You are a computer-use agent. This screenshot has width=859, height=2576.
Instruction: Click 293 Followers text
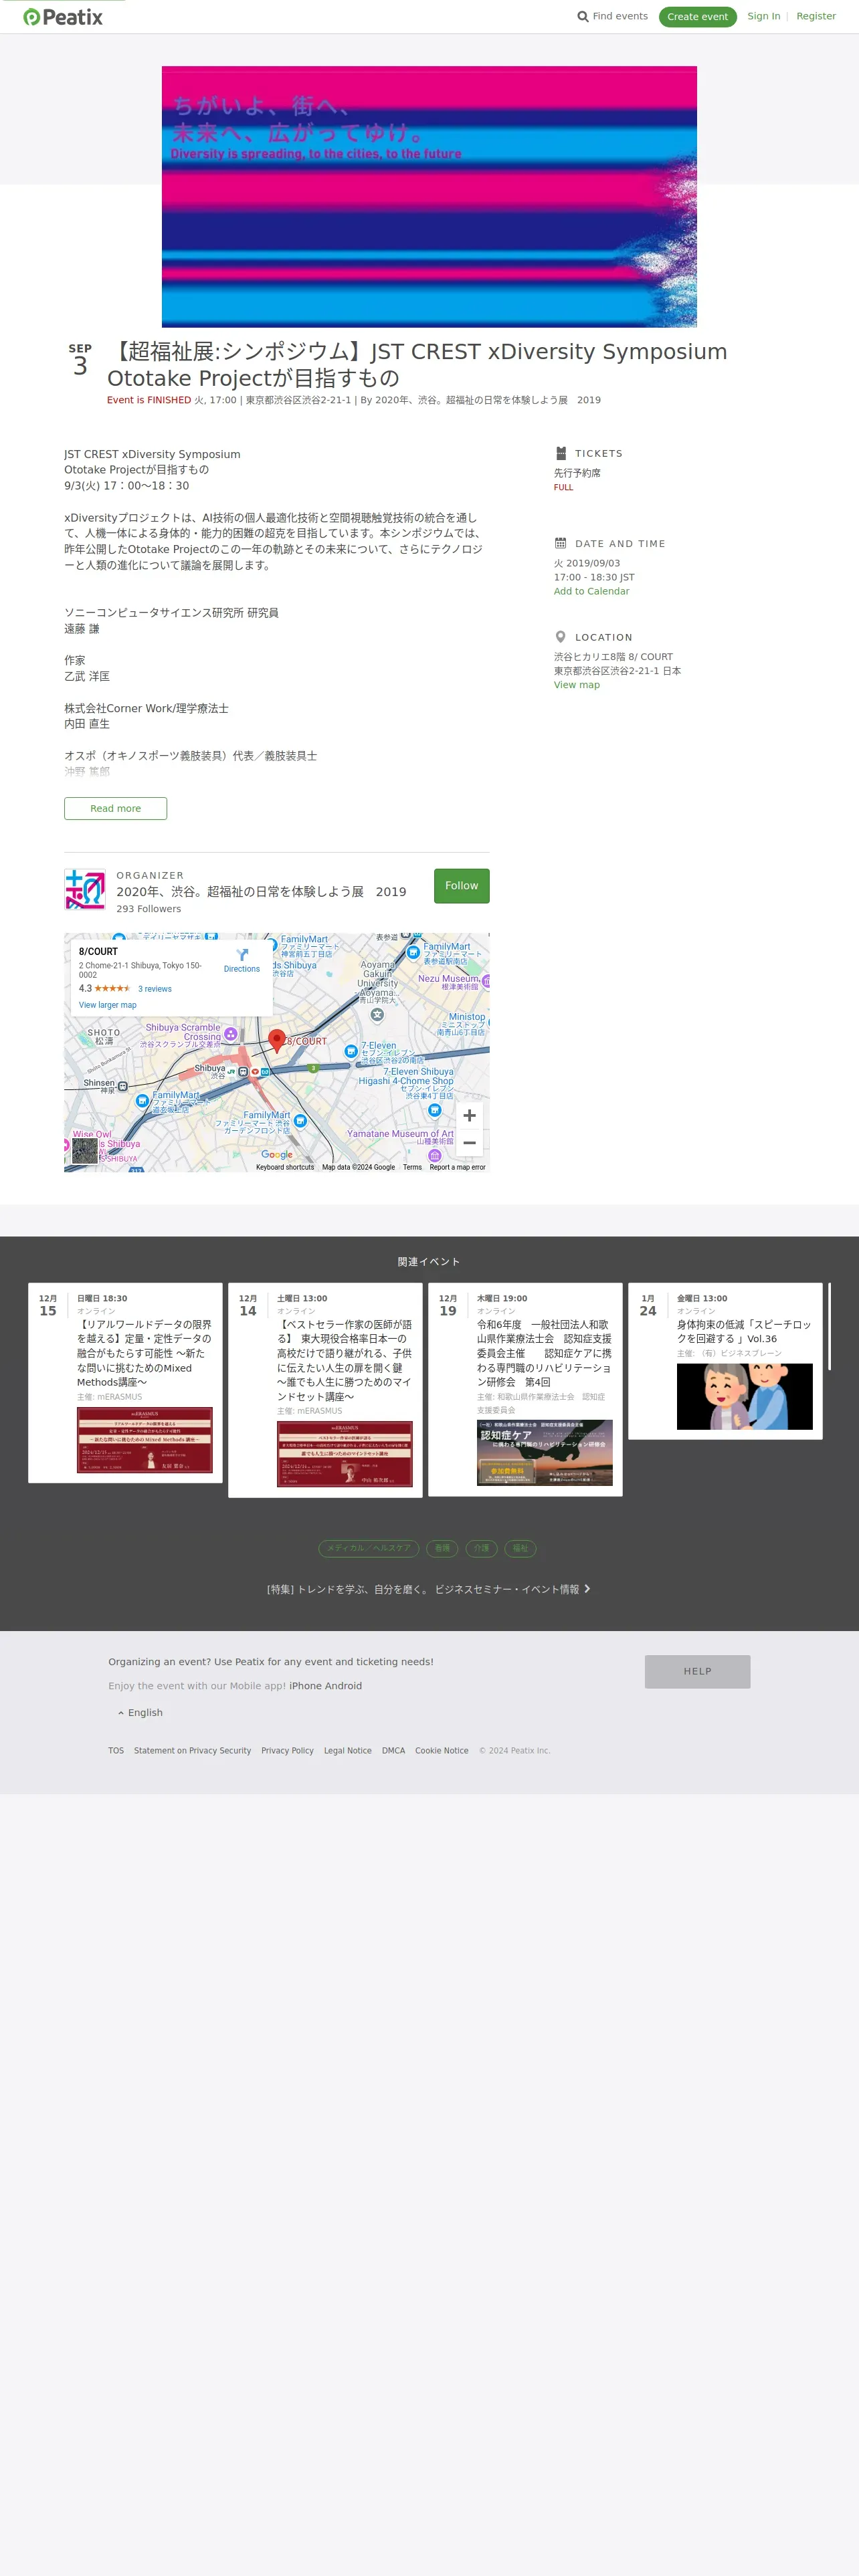click(148, 909)
